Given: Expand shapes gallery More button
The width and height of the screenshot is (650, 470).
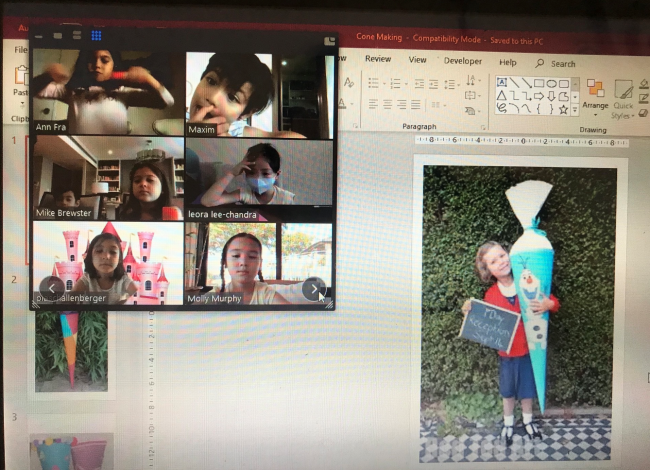Looking at the screenshot, I should 575,110.
